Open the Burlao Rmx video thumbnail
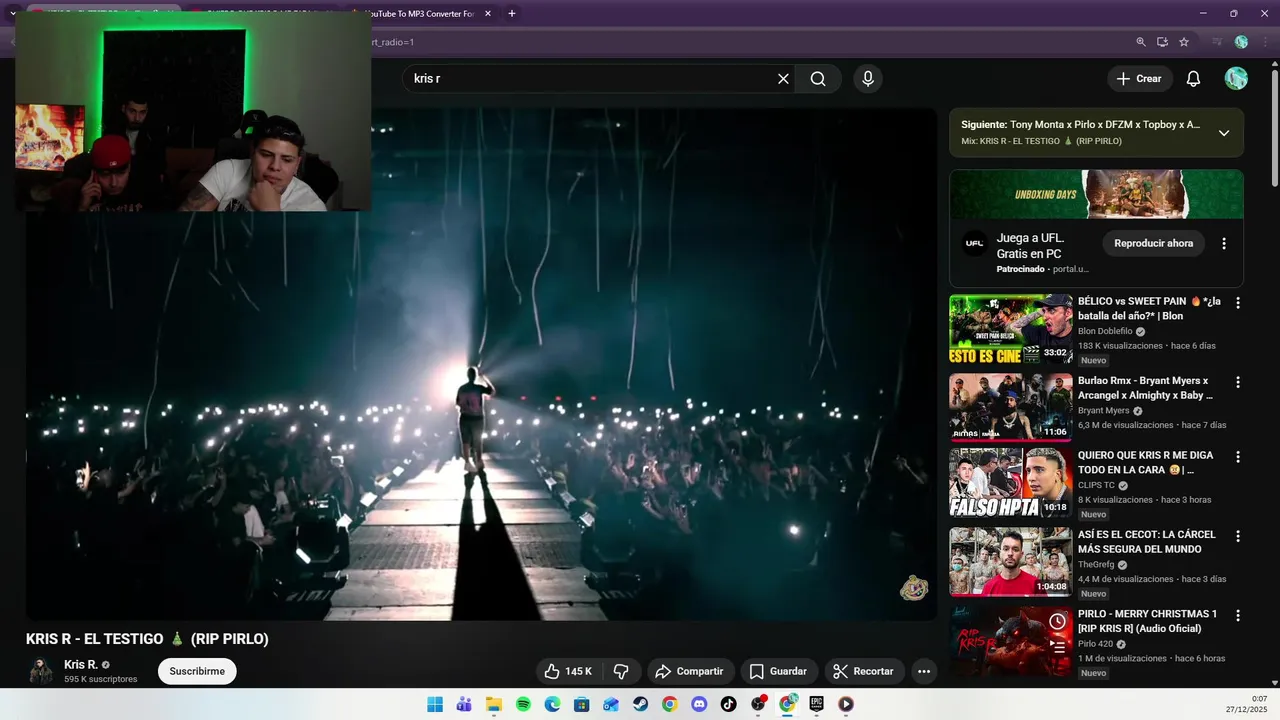Viewport: 1280px width, 720px height. 1010,408
